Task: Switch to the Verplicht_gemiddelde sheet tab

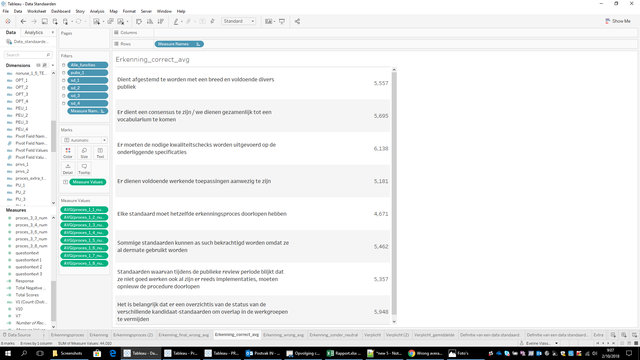Action: (434, 335)
